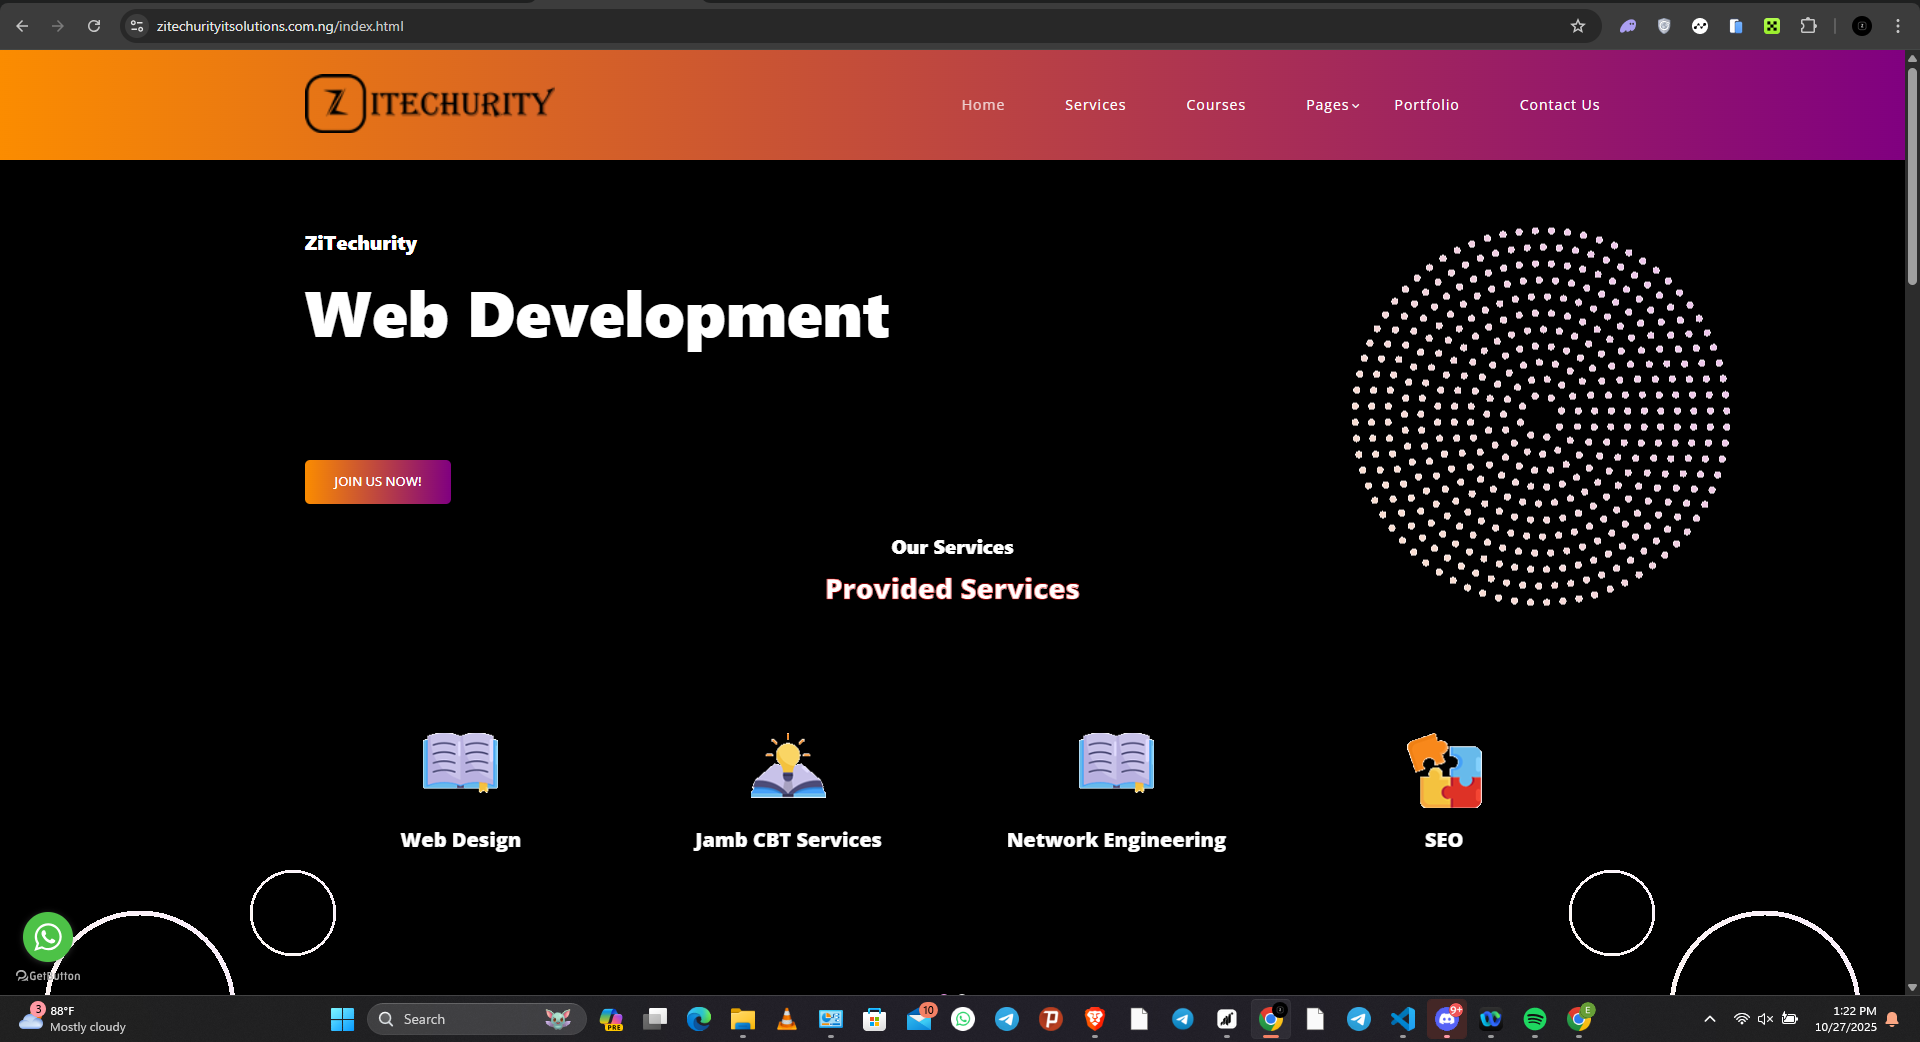
Task: Show hidden system tray icons
Action: pos(1709,1019)
